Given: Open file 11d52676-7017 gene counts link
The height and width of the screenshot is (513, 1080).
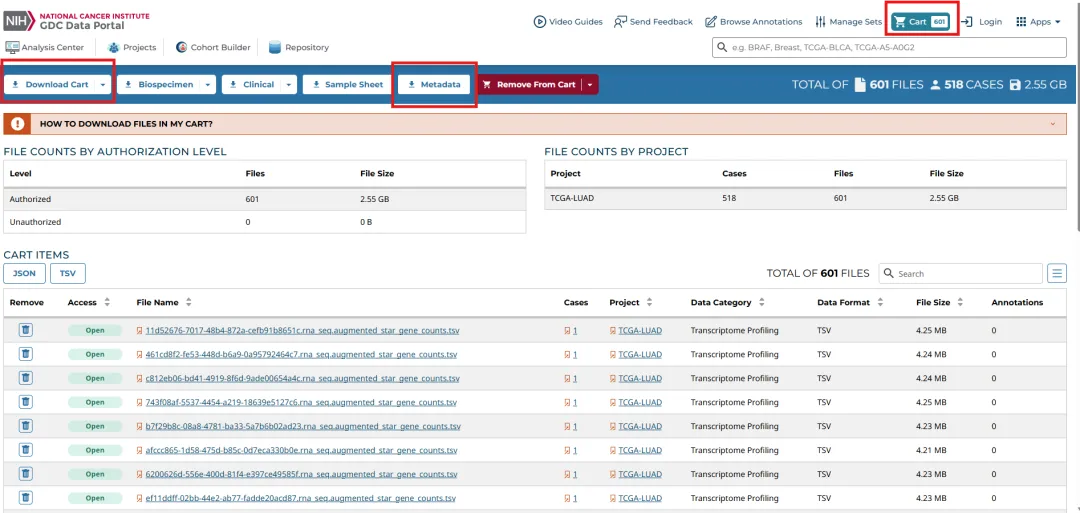Looking at the screenshot, I should point(302,331).
